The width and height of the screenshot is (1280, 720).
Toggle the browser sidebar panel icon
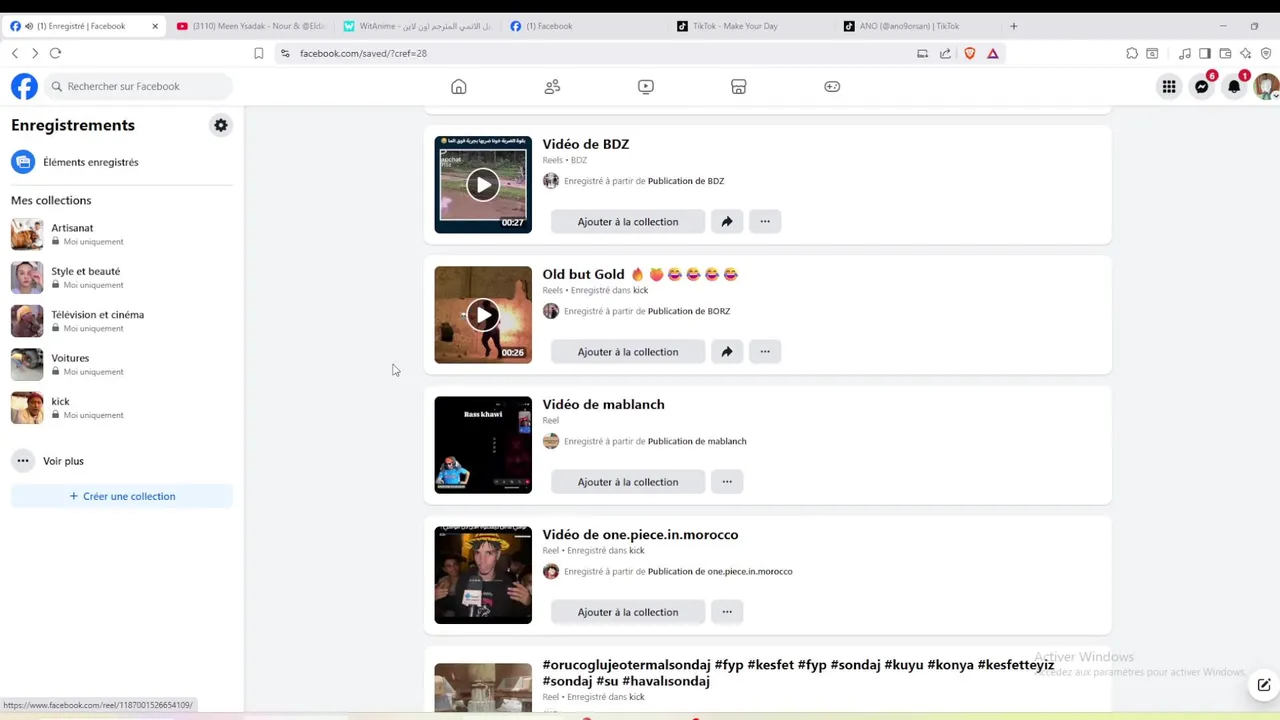(1205, 53)
